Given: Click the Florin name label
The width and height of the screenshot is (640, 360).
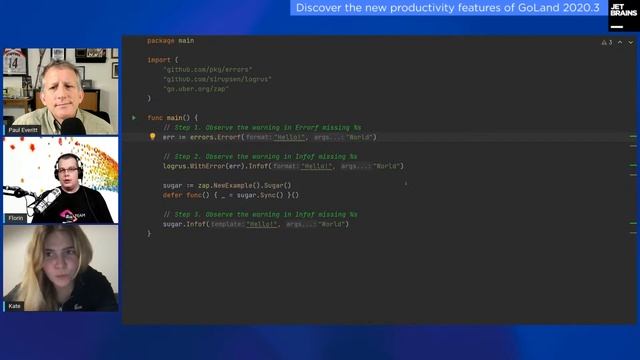Looking at the screenshot, I should (16, 218).
